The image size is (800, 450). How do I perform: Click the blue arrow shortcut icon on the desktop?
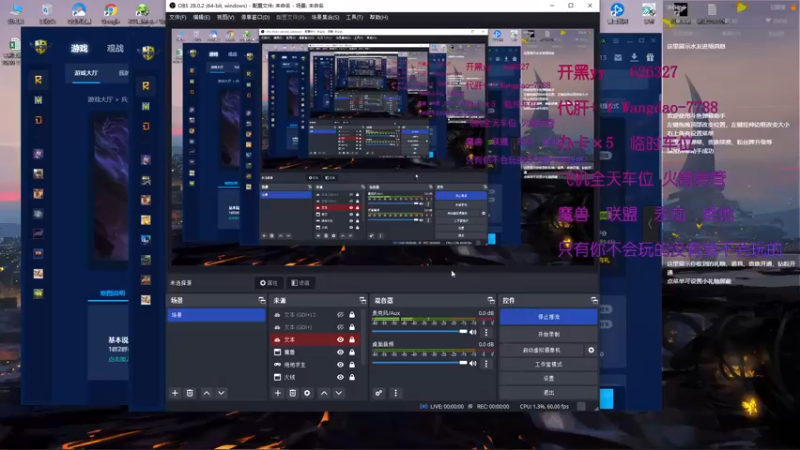point(617,11)
